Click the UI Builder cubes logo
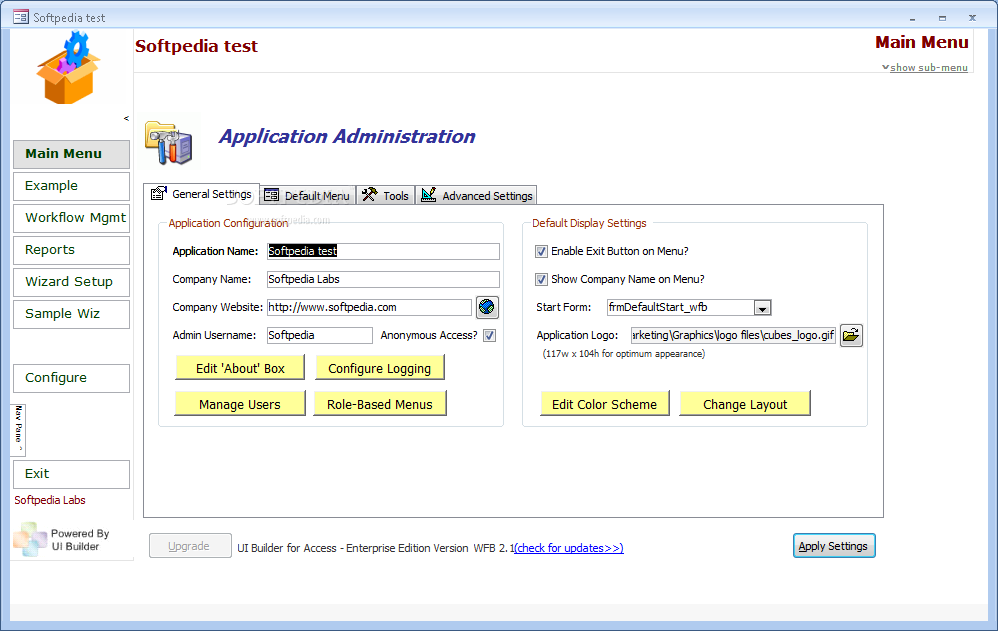 coord(30,539)
